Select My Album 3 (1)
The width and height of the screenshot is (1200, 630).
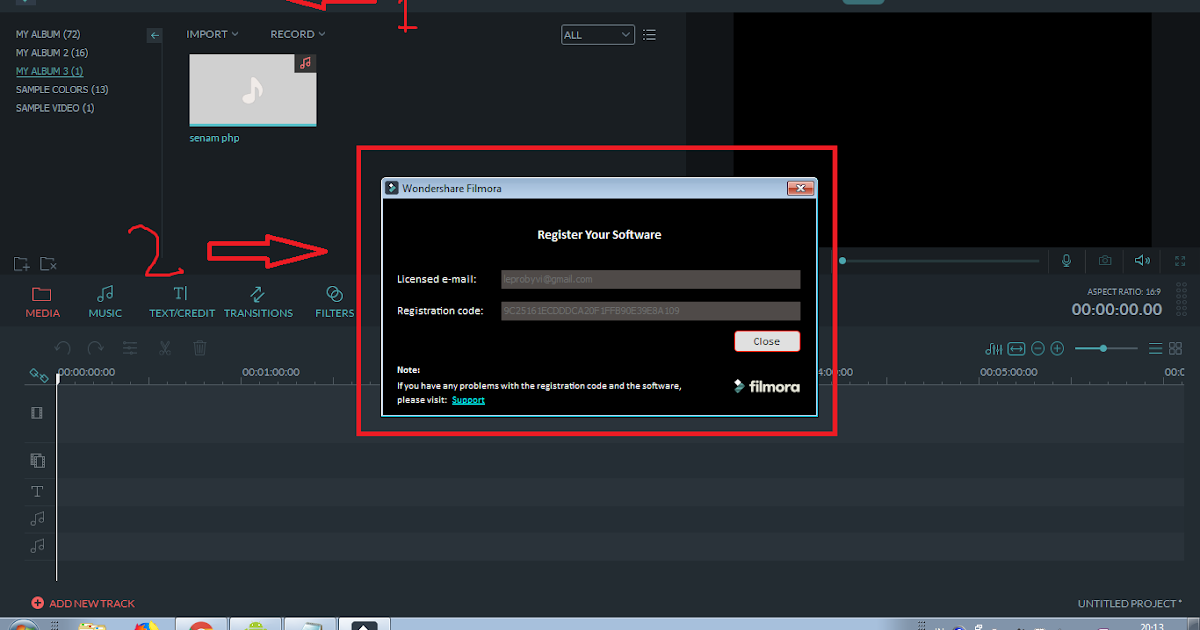pyautogui.click(x=49, y=71)
